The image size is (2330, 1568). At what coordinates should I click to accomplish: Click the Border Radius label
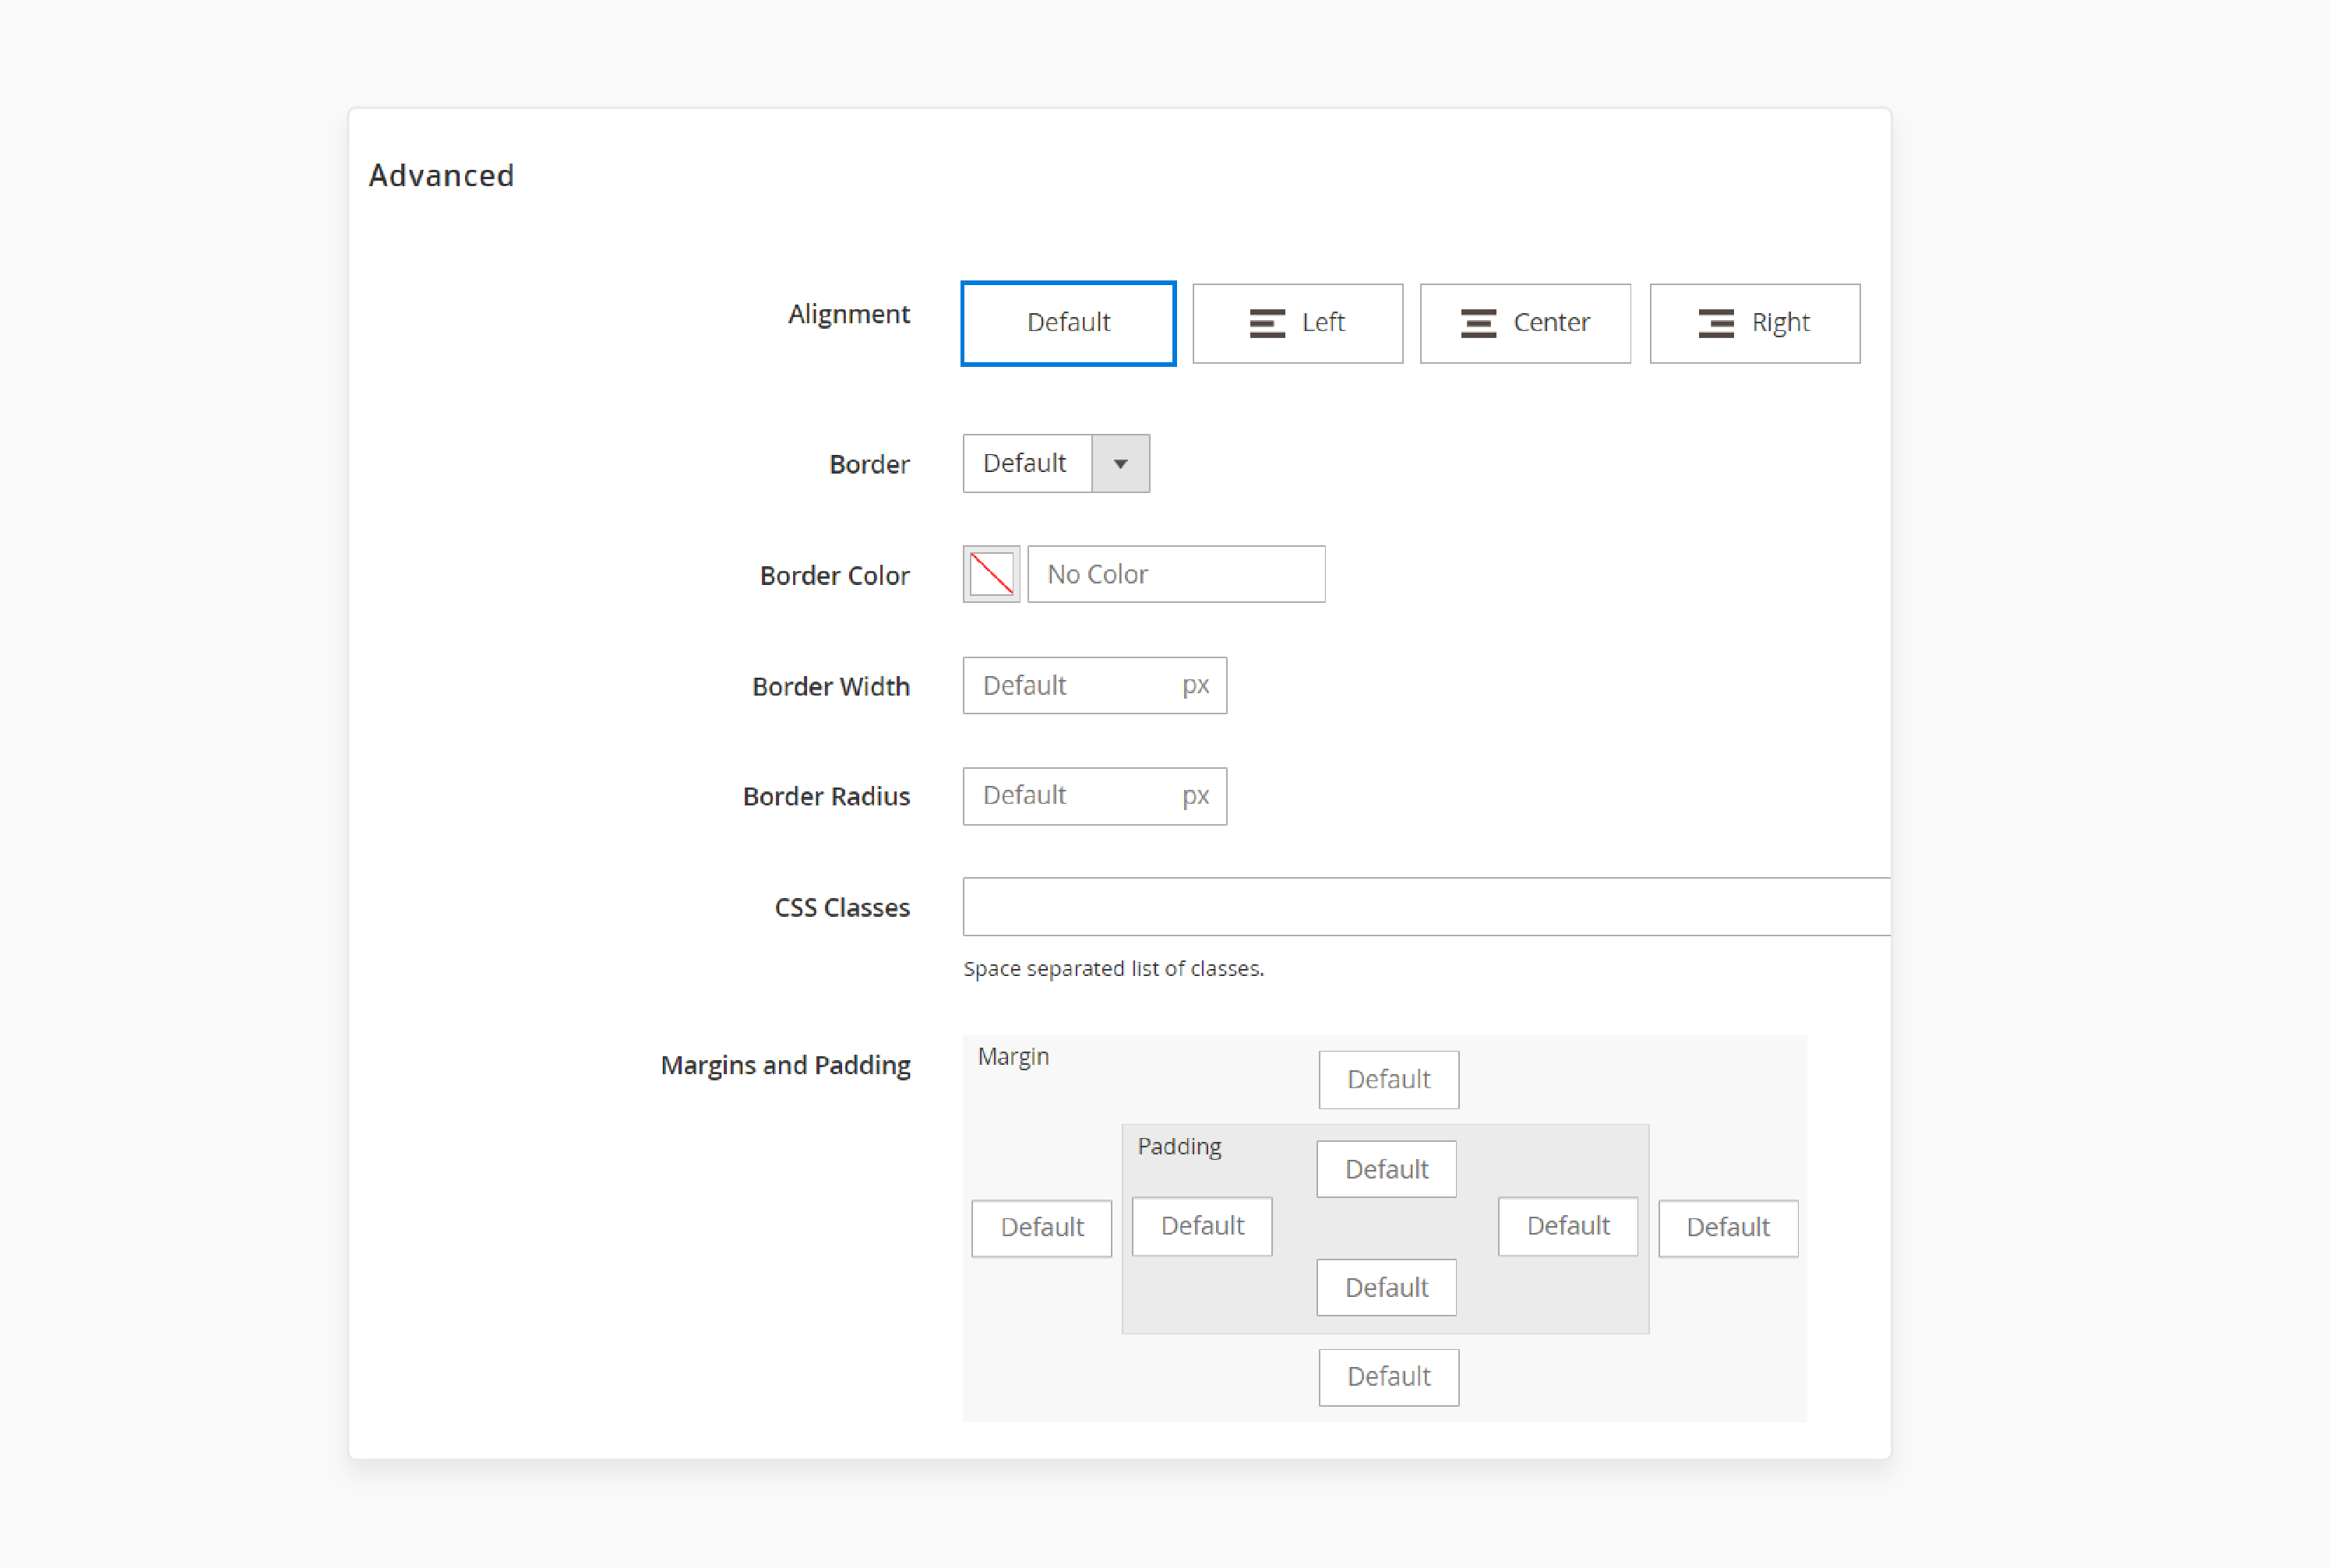pyautogui.click(x=826, y=797)
